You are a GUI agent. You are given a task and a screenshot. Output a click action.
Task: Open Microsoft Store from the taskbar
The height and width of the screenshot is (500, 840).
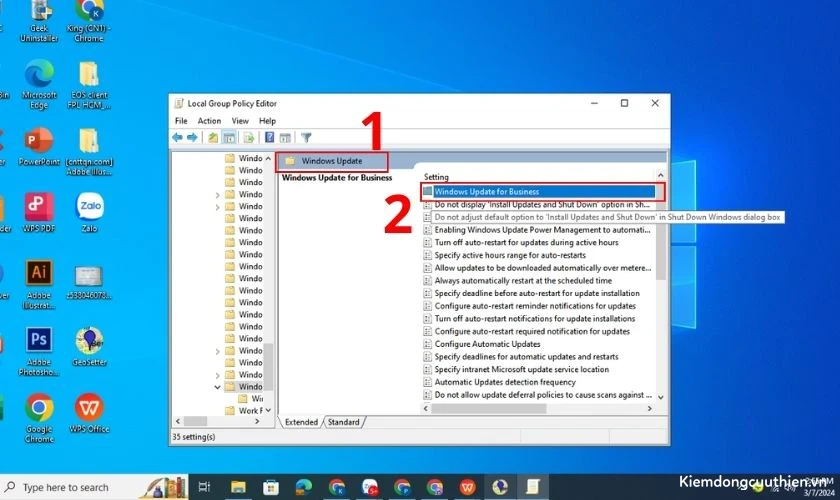coord(271,487)
